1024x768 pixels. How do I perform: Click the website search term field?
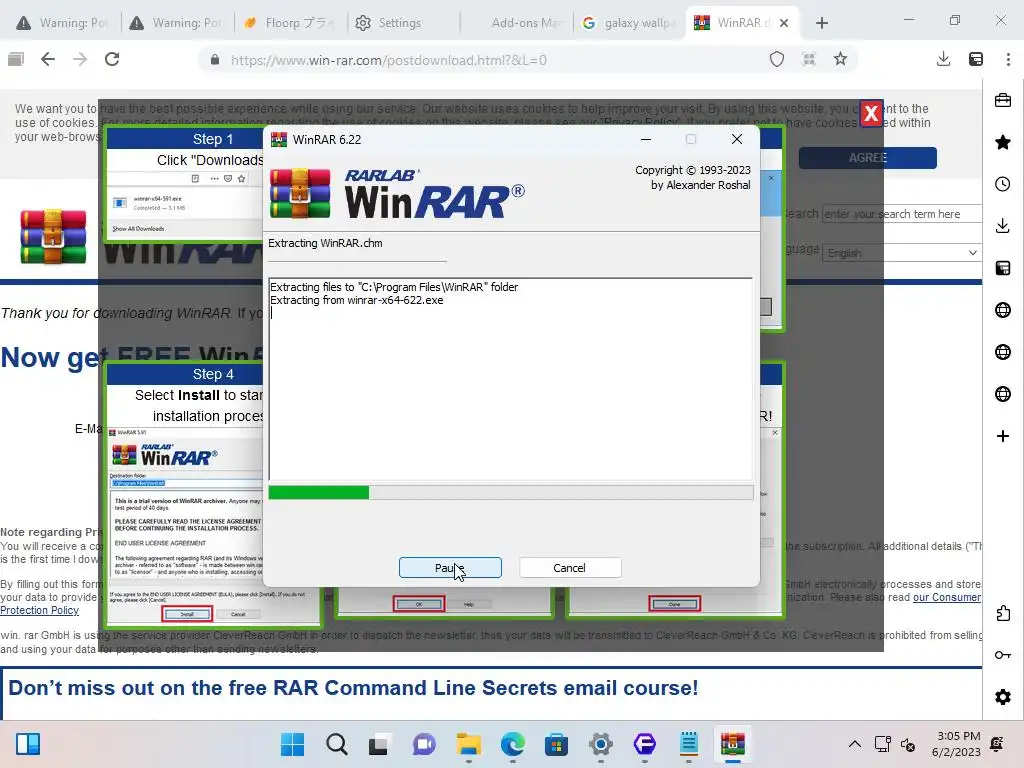click(x=901, y=214)
